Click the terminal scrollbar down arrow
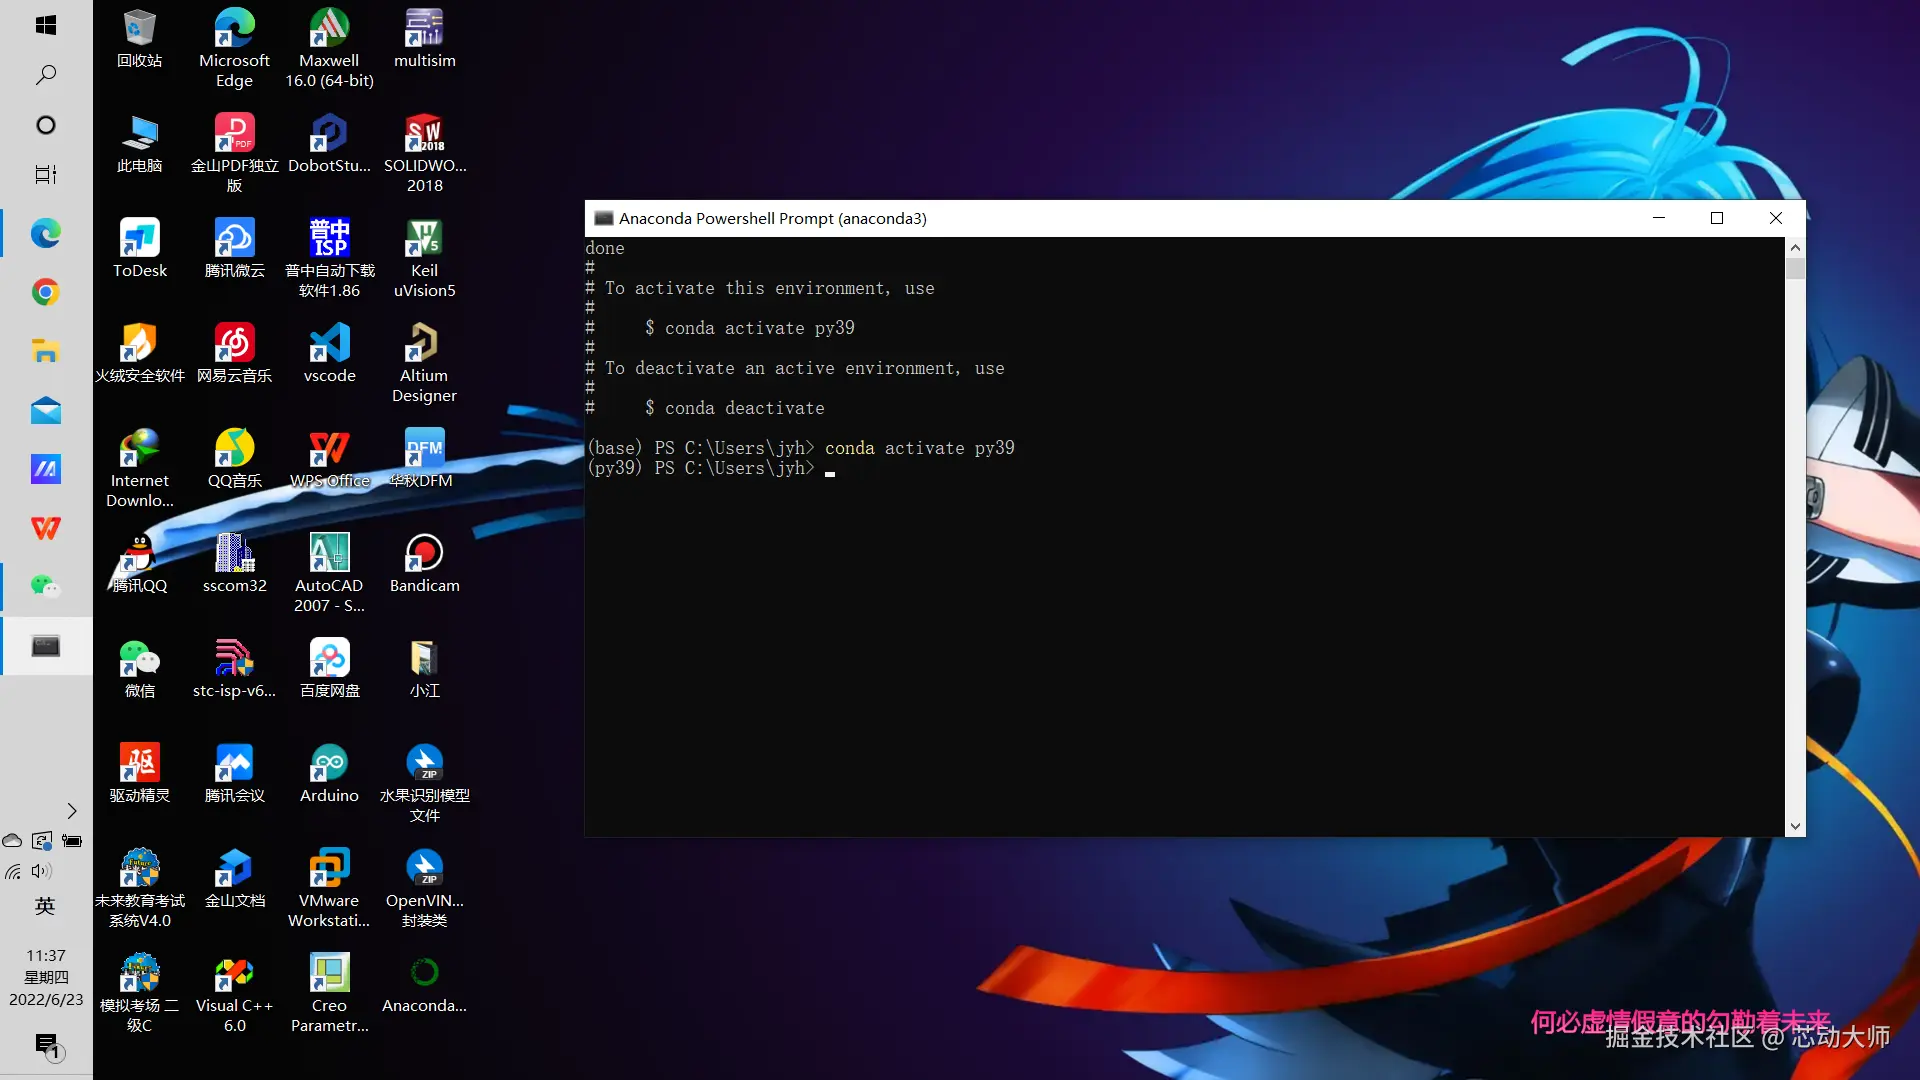 1795,826
